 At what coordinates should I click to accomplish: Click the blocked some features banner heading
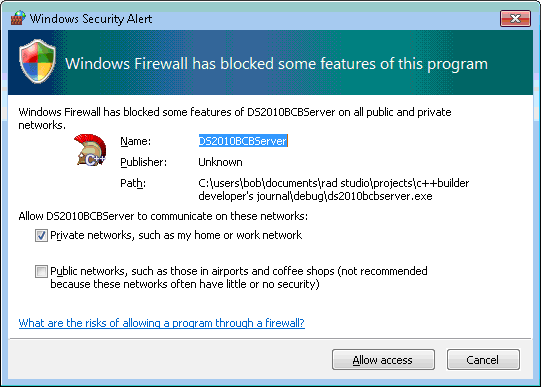coord(276,64)
